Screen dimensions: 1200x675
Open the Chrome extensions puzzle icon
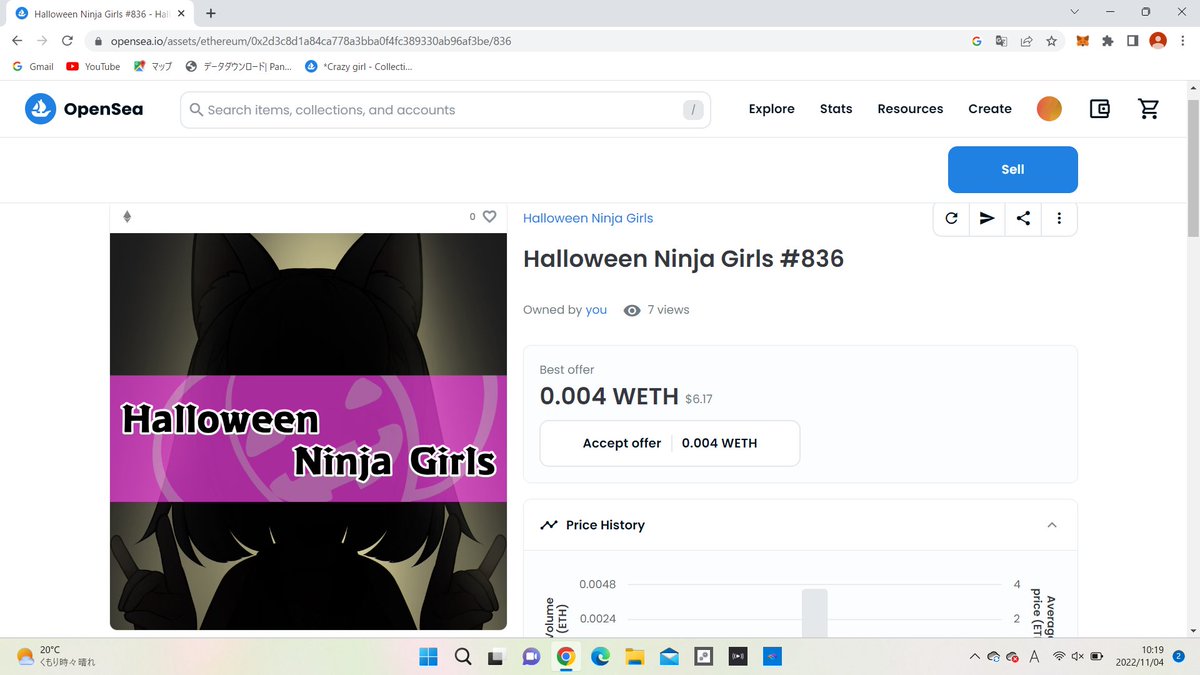pos(1107,41)
